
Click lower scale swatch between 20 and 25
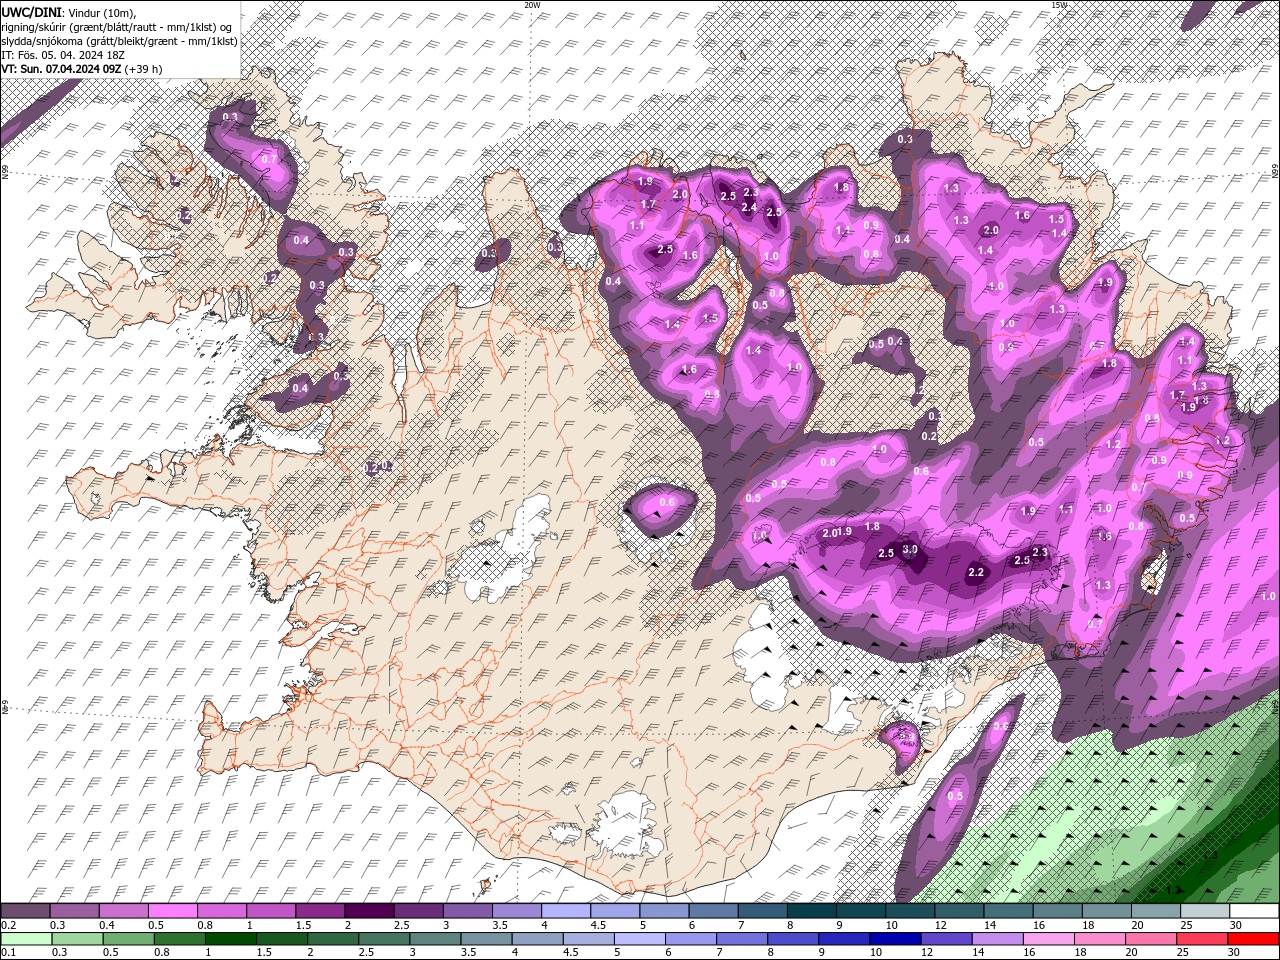pyautogui.click(x=1152, y=939)
